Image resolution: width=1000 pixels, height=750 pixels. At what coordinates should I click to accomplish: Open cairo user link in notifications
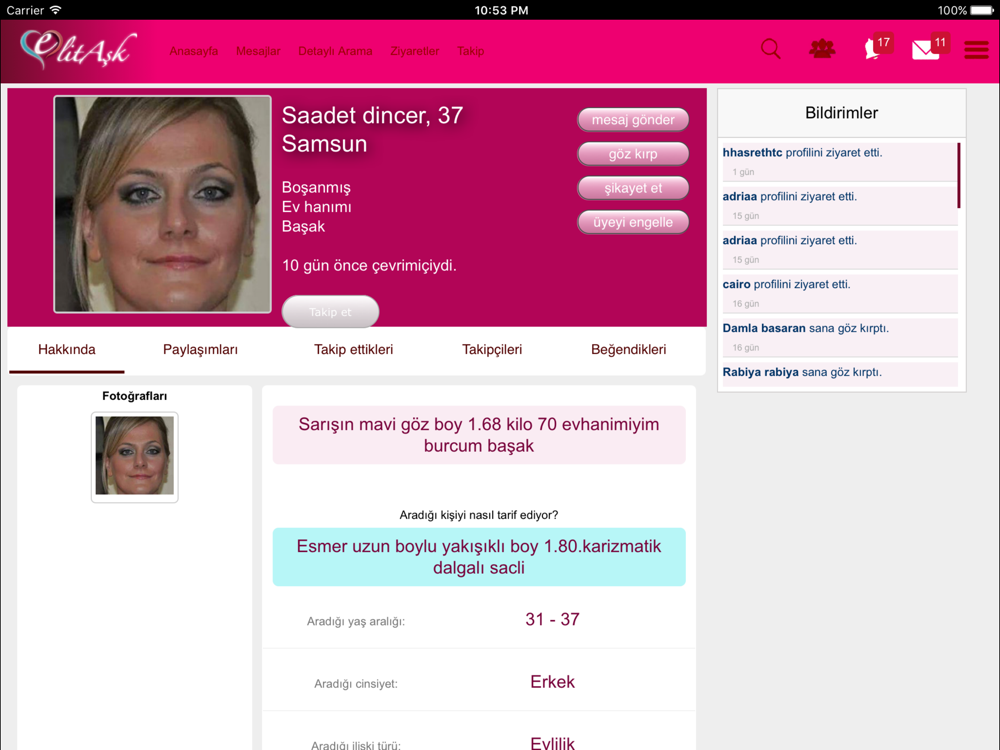coord(736,284)
